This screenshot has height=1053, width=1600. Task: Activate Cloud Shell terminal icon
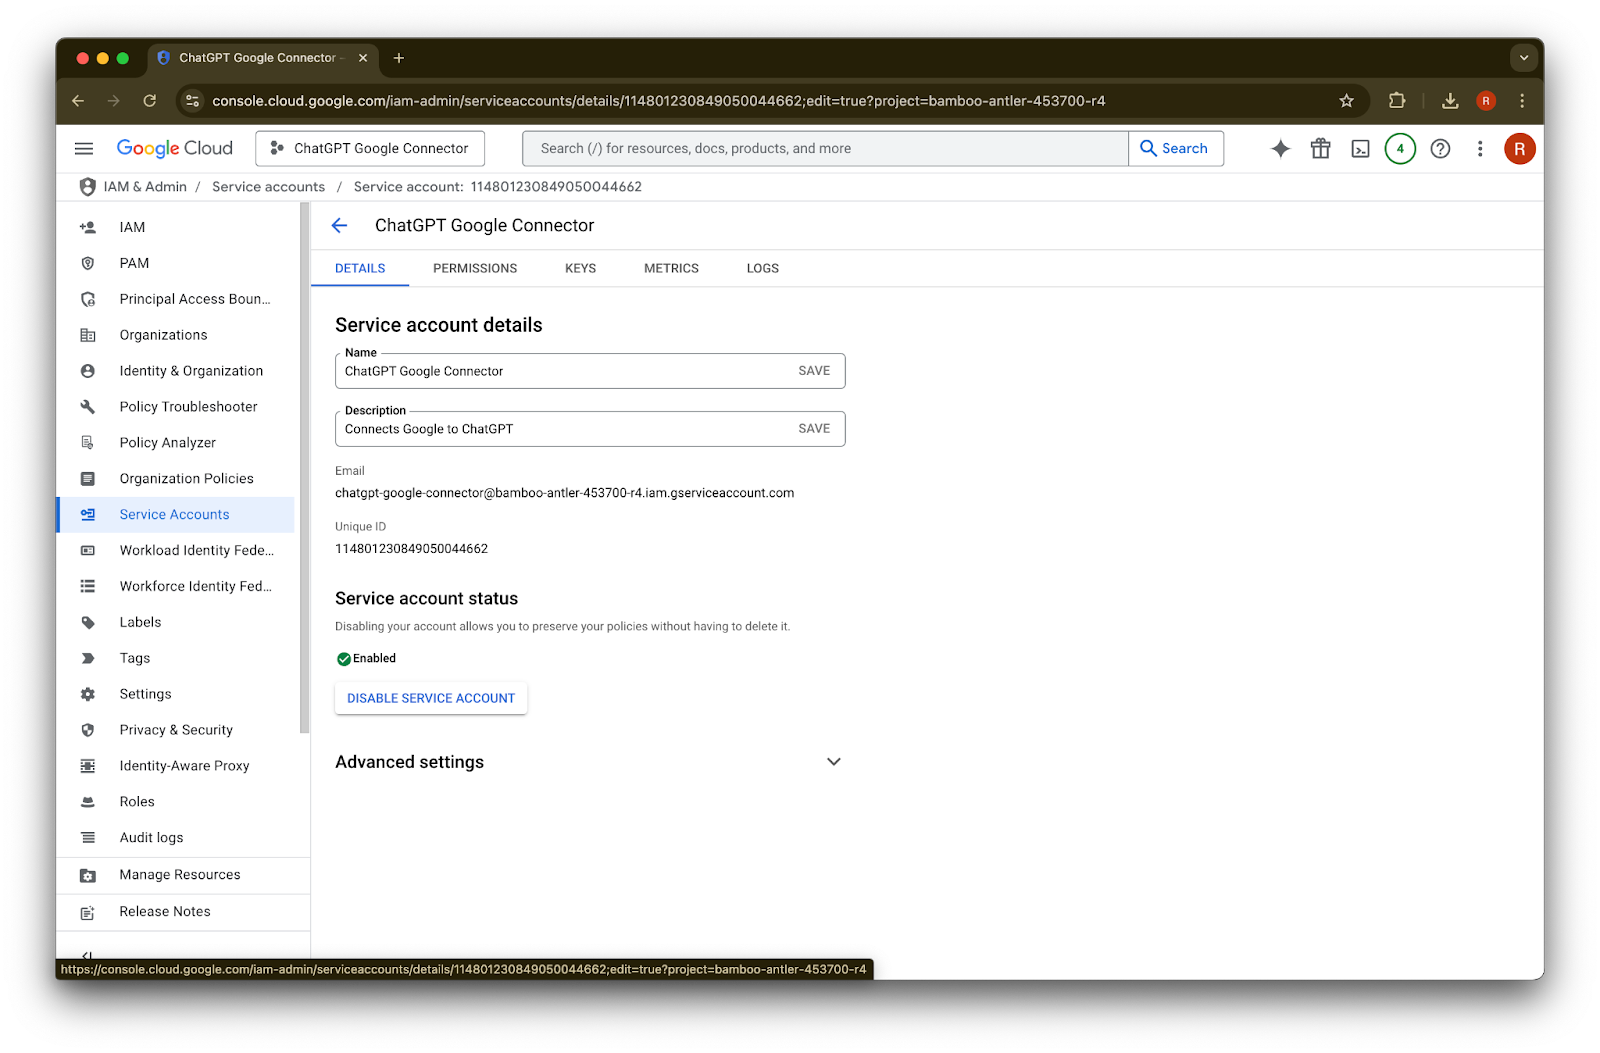point(1360,149)
